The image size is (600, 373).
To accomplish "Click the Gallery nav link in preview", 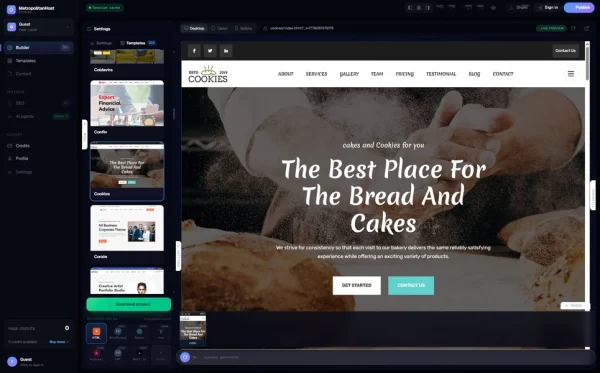I will tap(349, 74).
